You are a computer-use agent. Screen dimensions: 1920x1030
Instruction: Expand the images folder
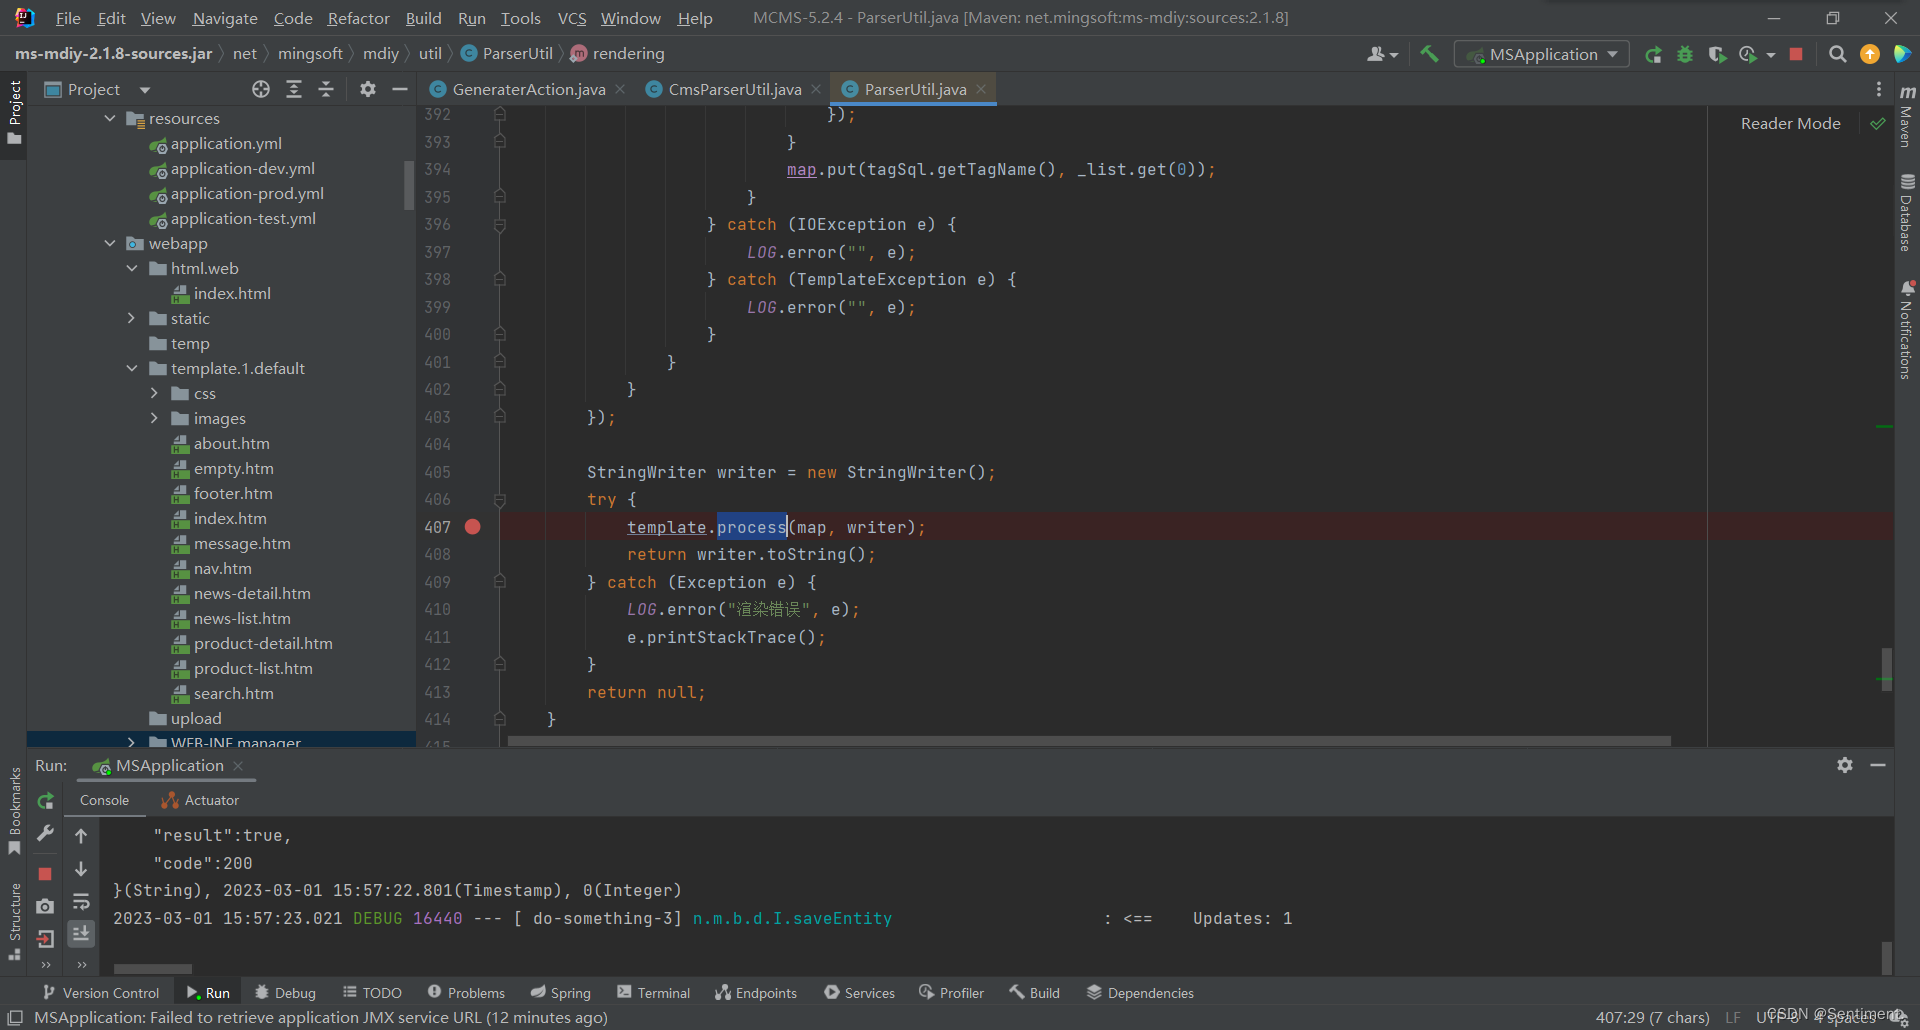(154, 418)
